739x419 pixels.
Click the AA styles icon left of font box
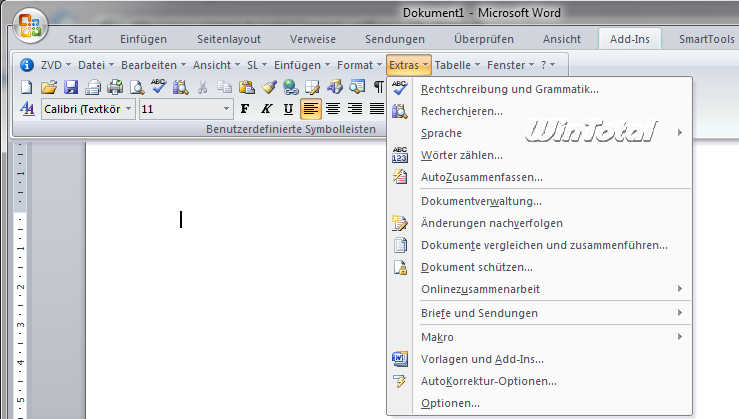coord(27,109)
